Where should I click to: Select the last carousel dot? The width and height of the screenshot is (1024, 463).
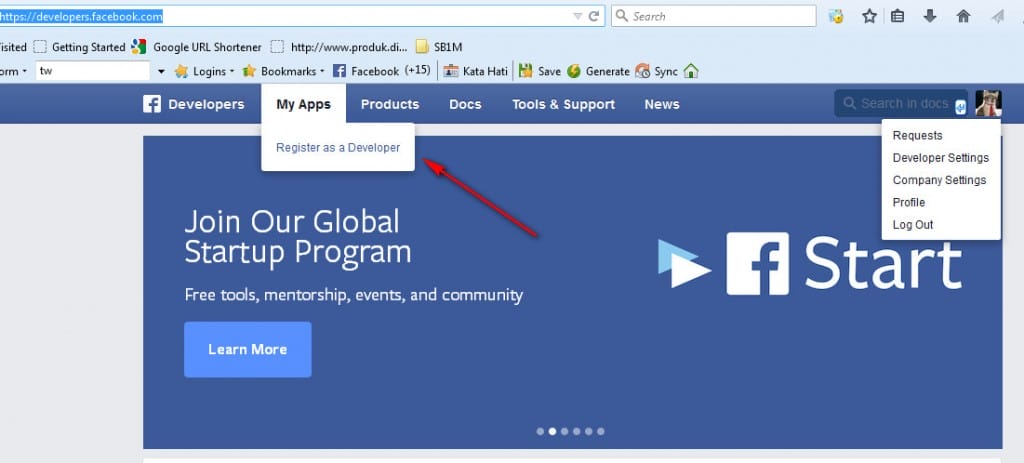(x=601, y=431)
